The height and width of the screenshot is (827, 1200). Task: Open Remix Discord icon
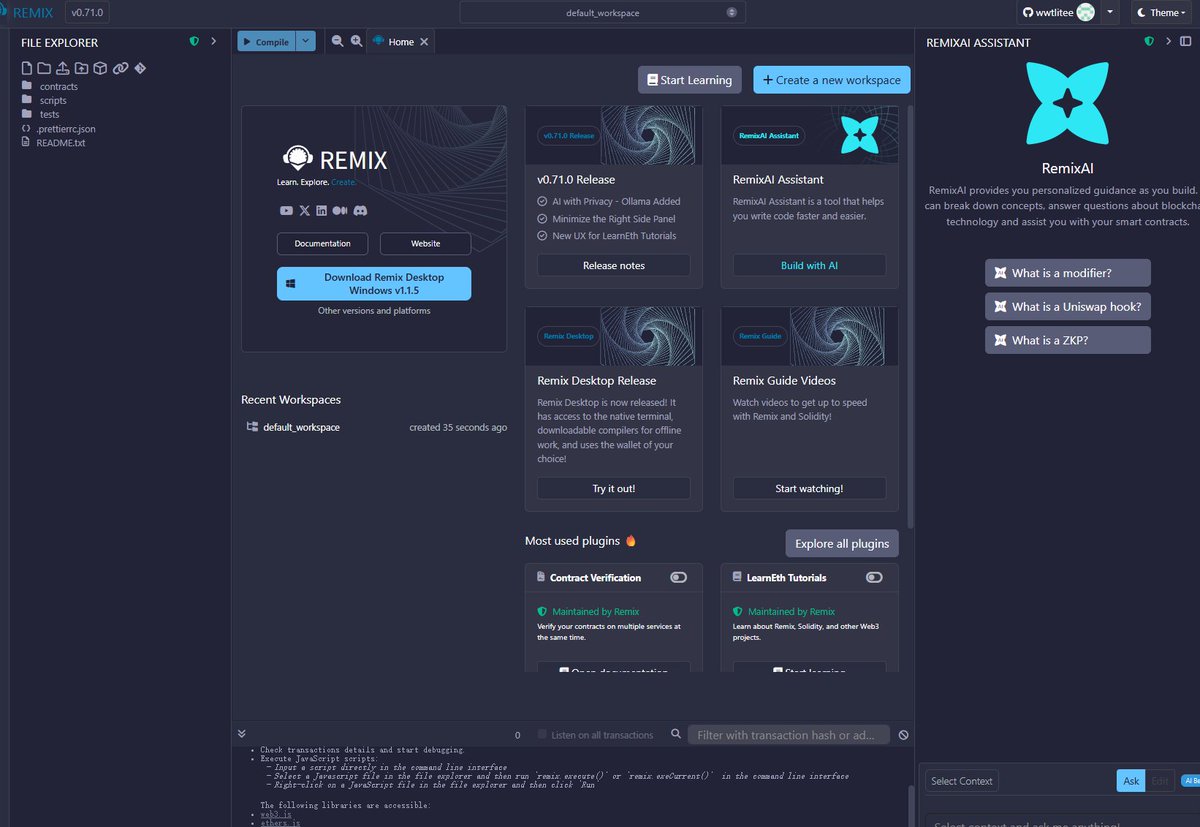pyautogui.click(x=360, y=210)
